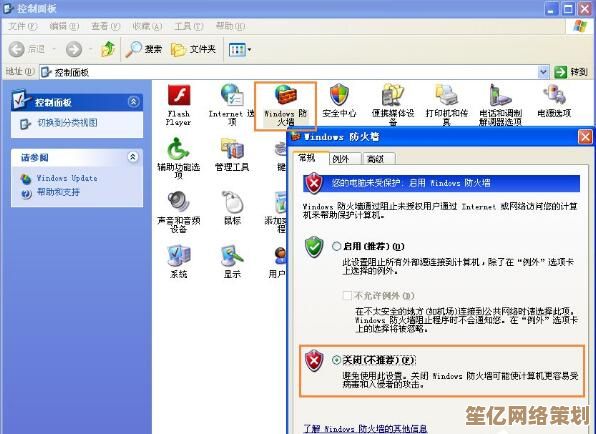Click the Search (搜索) toolbar button
596x434 pixels.
click(x=144, y=49)
